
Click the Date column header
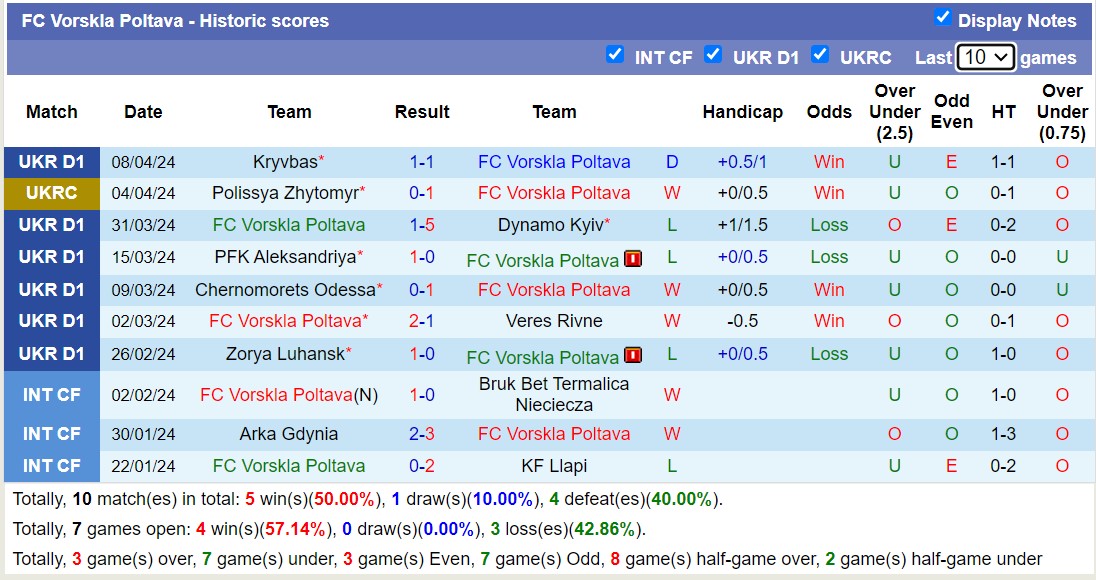143,112
